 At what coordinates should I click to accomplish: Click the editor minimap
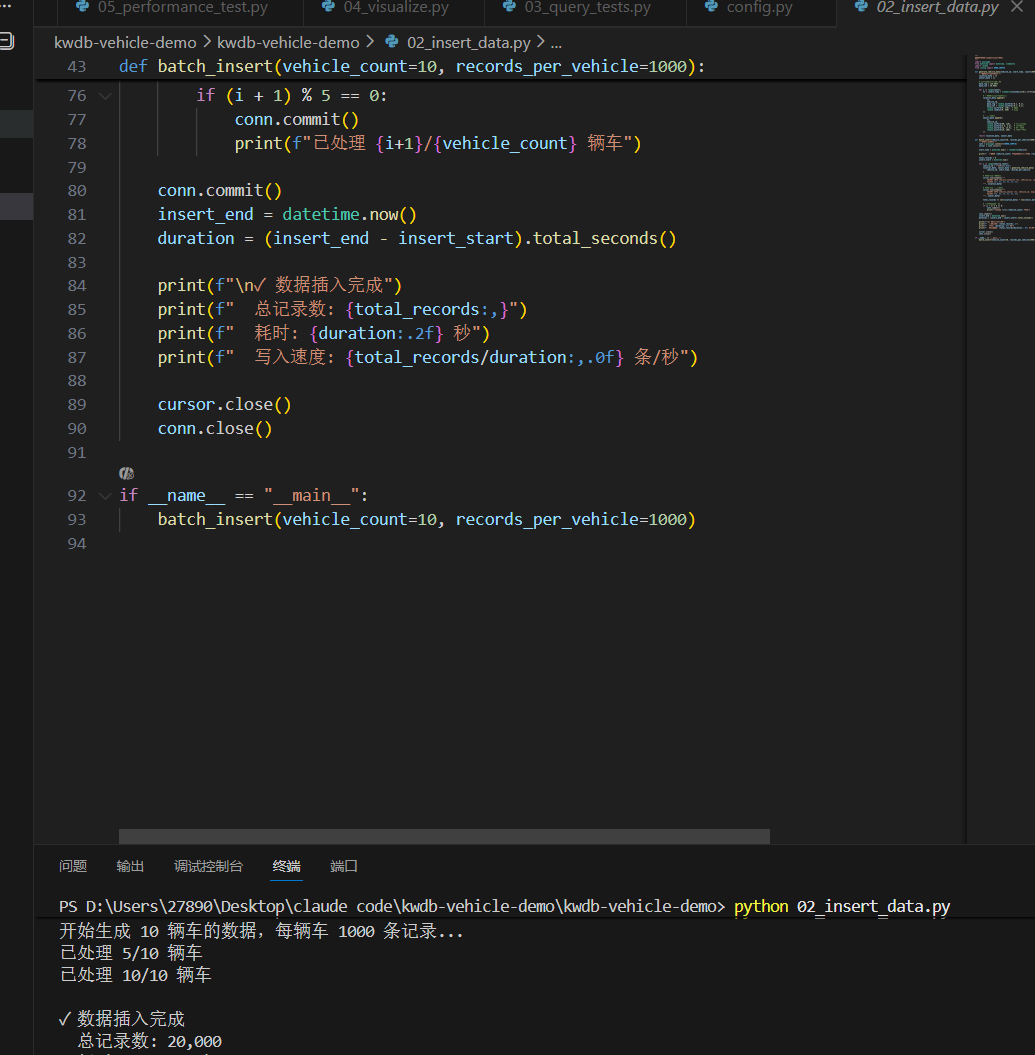[x=1004, y=148]
